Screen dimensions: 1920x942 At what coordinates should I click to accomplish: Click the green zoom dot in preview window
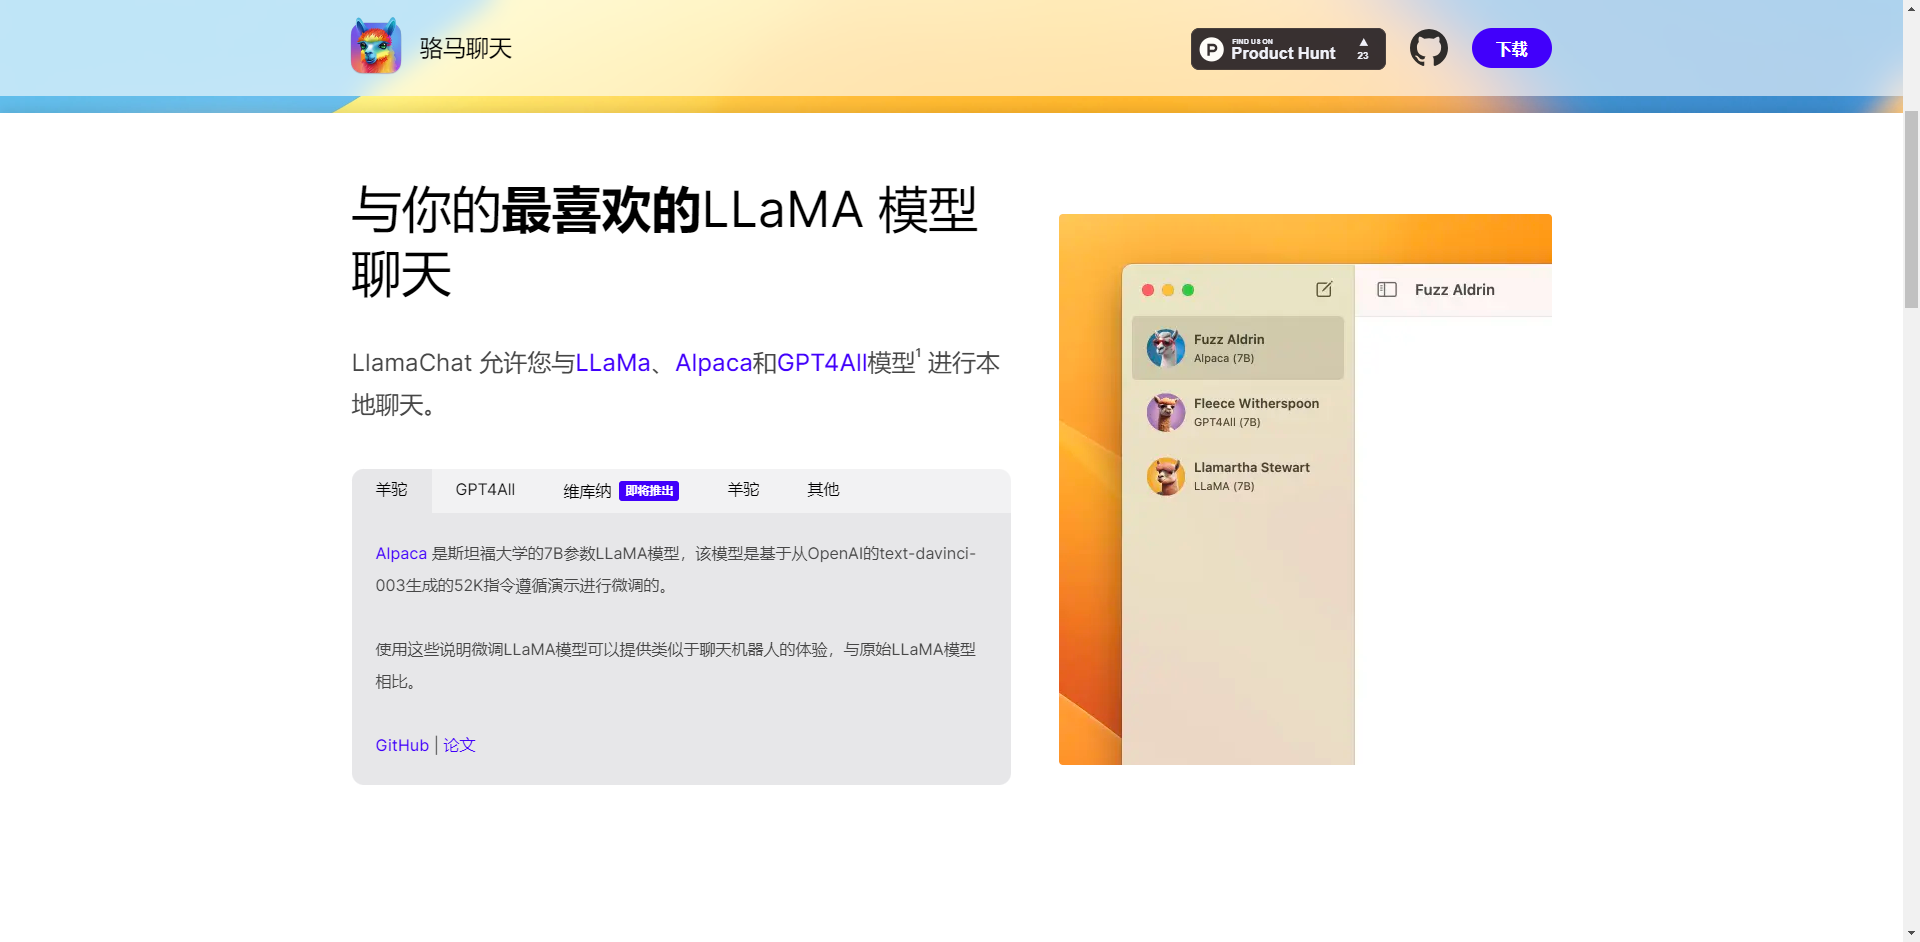tap(1188, 290)
